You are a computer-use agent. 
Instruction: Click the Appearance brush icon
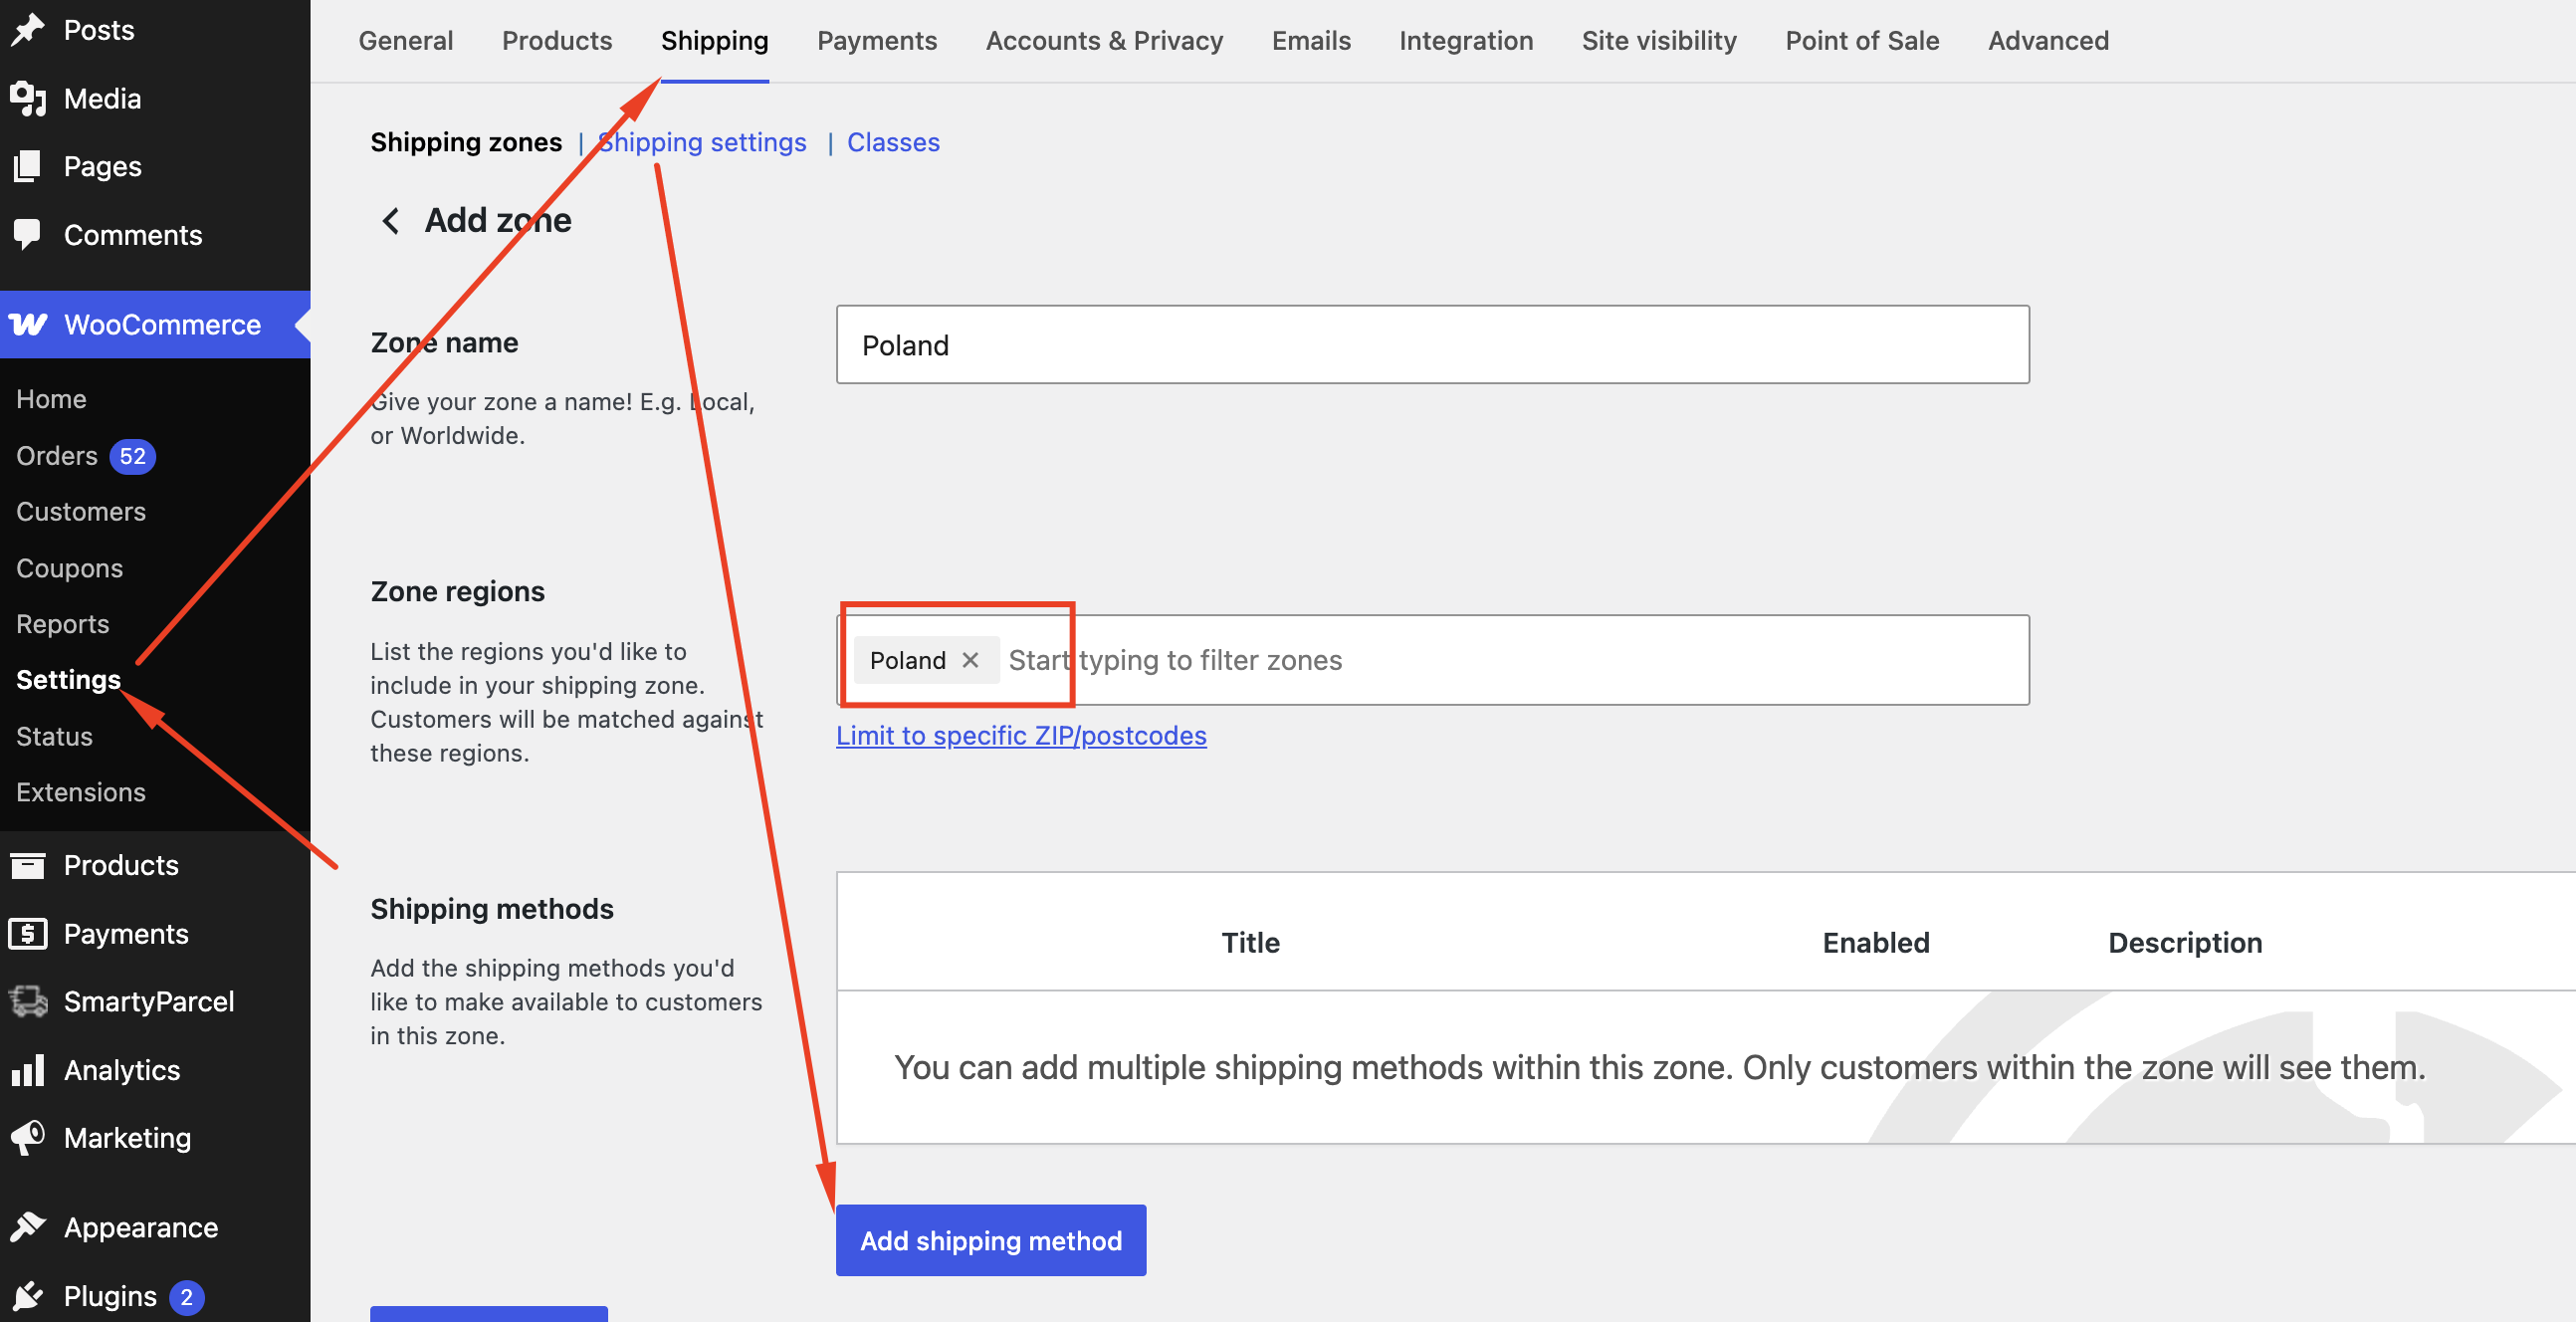[28, 1227]
